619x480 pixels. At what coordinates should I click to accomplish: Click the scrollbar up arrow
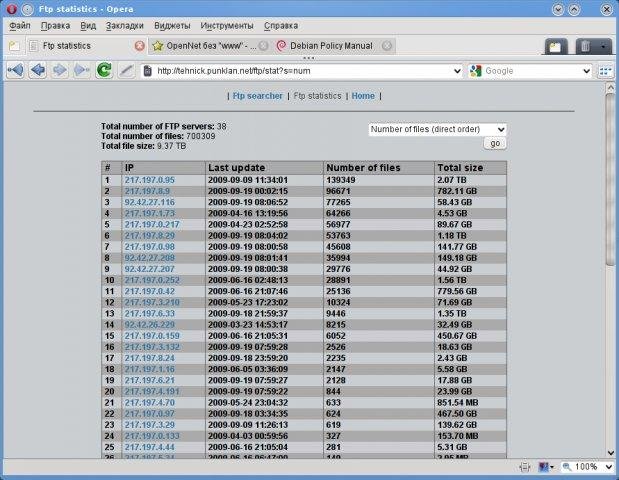610,87
